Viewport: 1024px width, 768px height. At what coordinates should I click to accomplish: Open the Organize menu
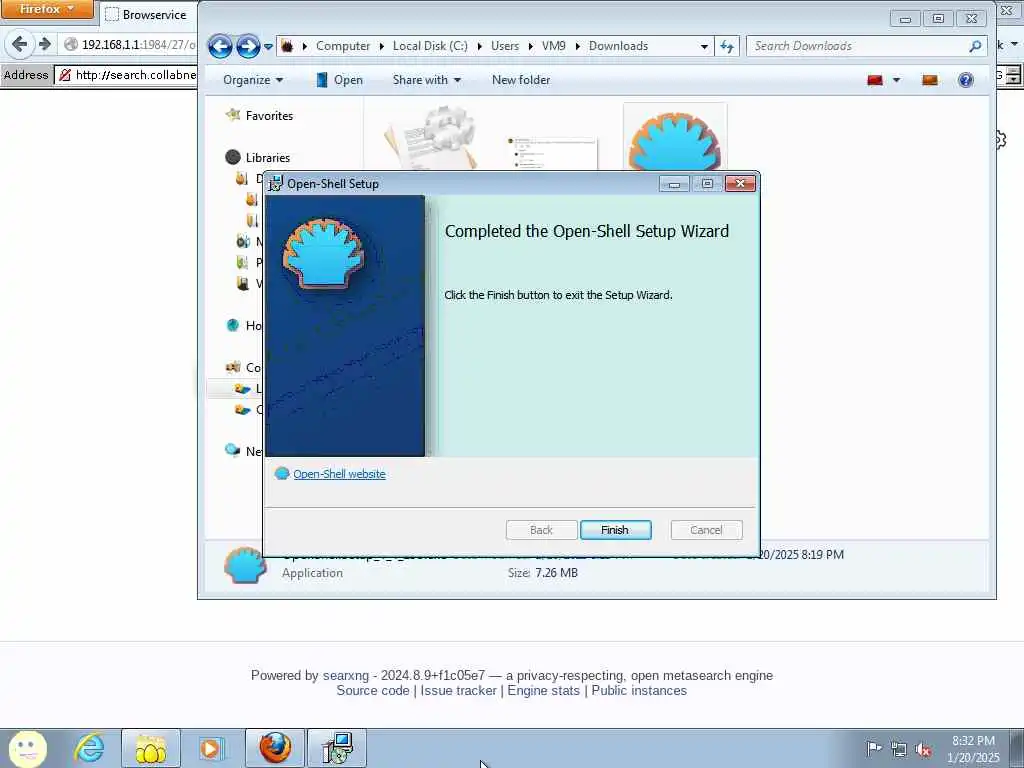(x=253, y=80)
